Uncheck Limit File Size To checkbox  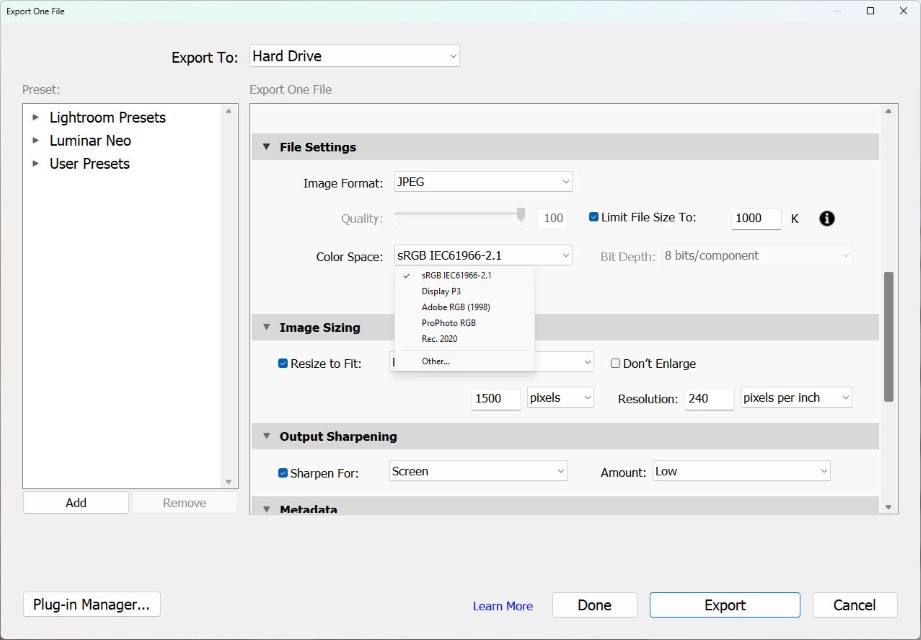(x=594, y=217)
